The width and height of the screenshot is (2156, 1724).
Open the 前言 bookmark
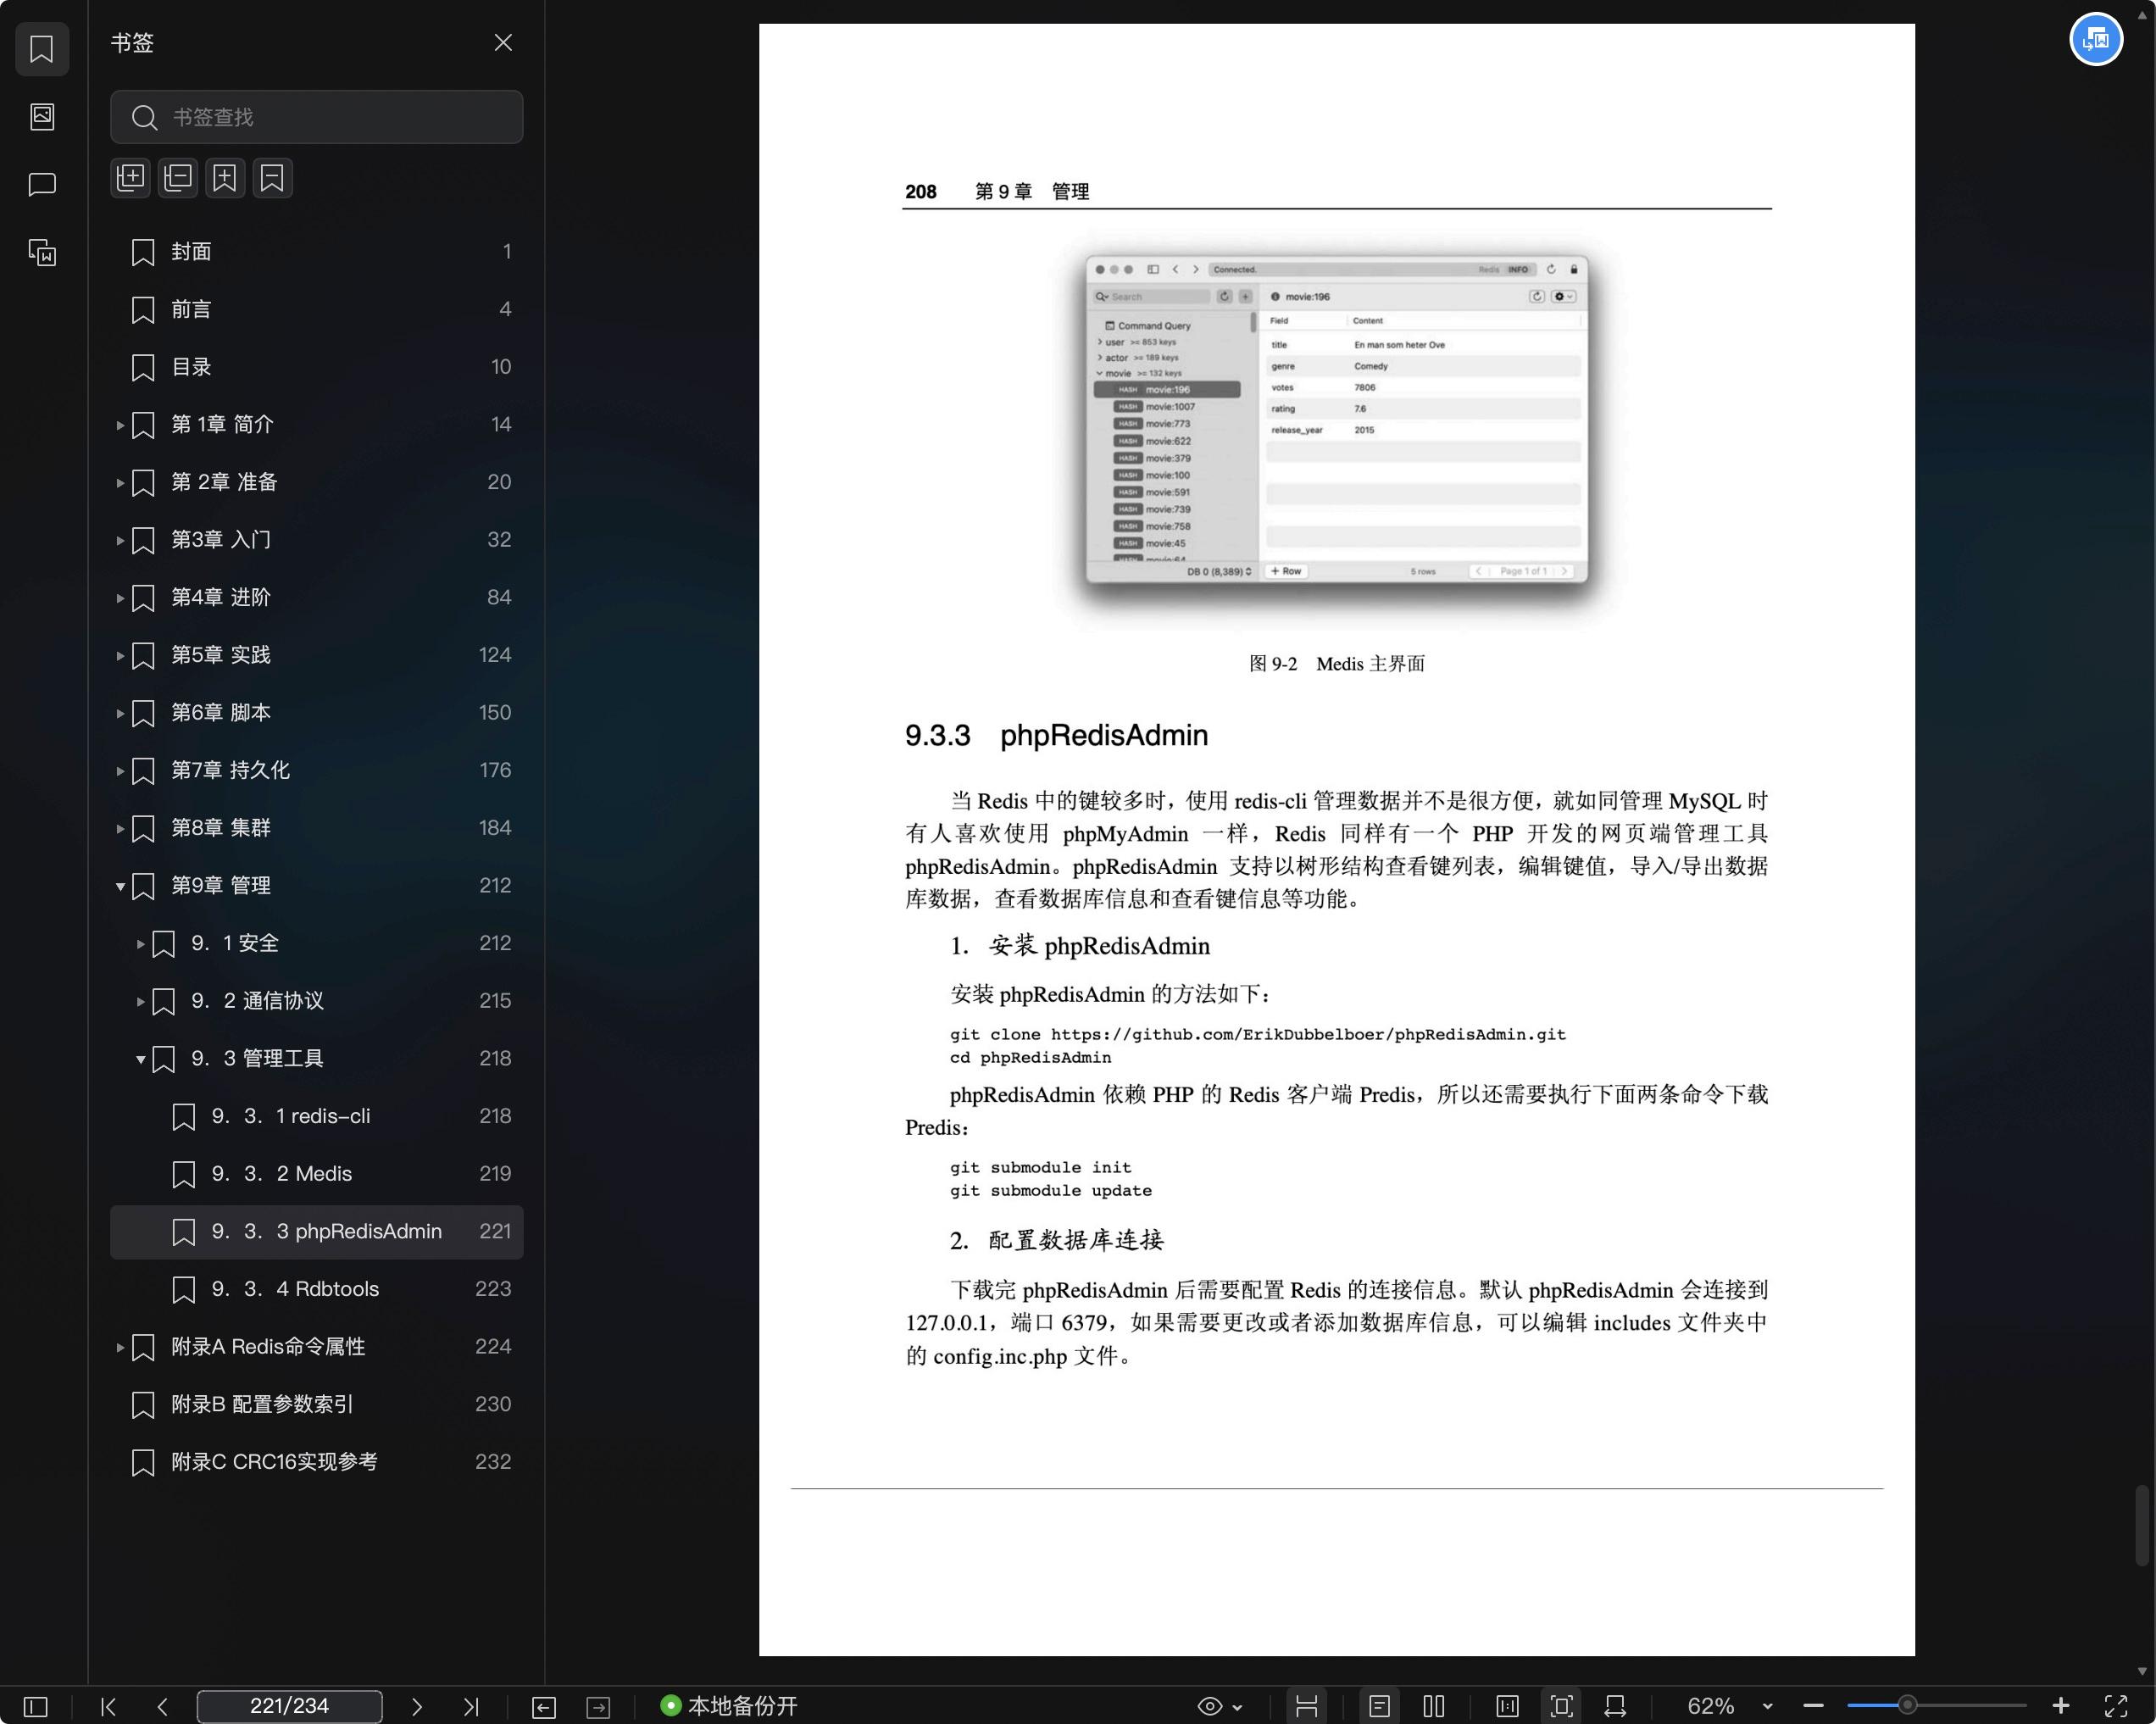(316, 310)
